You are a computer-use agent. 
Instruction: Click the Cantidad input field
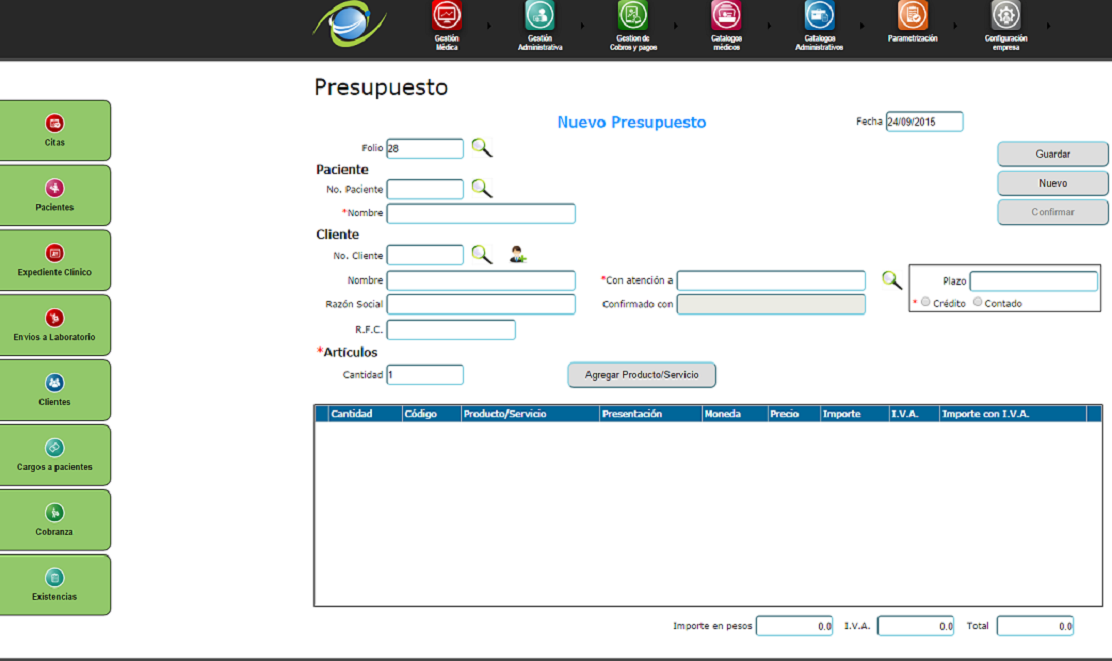click(x=425, y=375)
